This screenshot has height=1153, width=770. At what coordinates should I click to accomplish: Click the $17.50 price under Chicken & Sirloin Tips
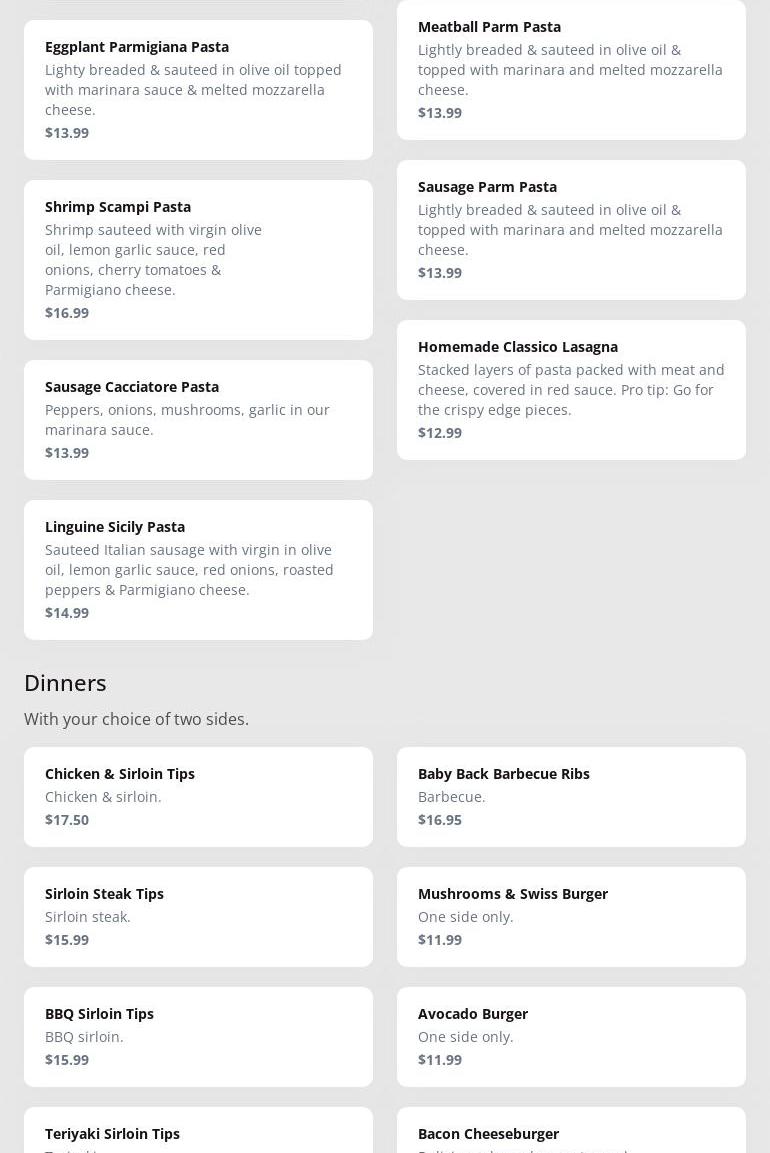coord(67,820)
